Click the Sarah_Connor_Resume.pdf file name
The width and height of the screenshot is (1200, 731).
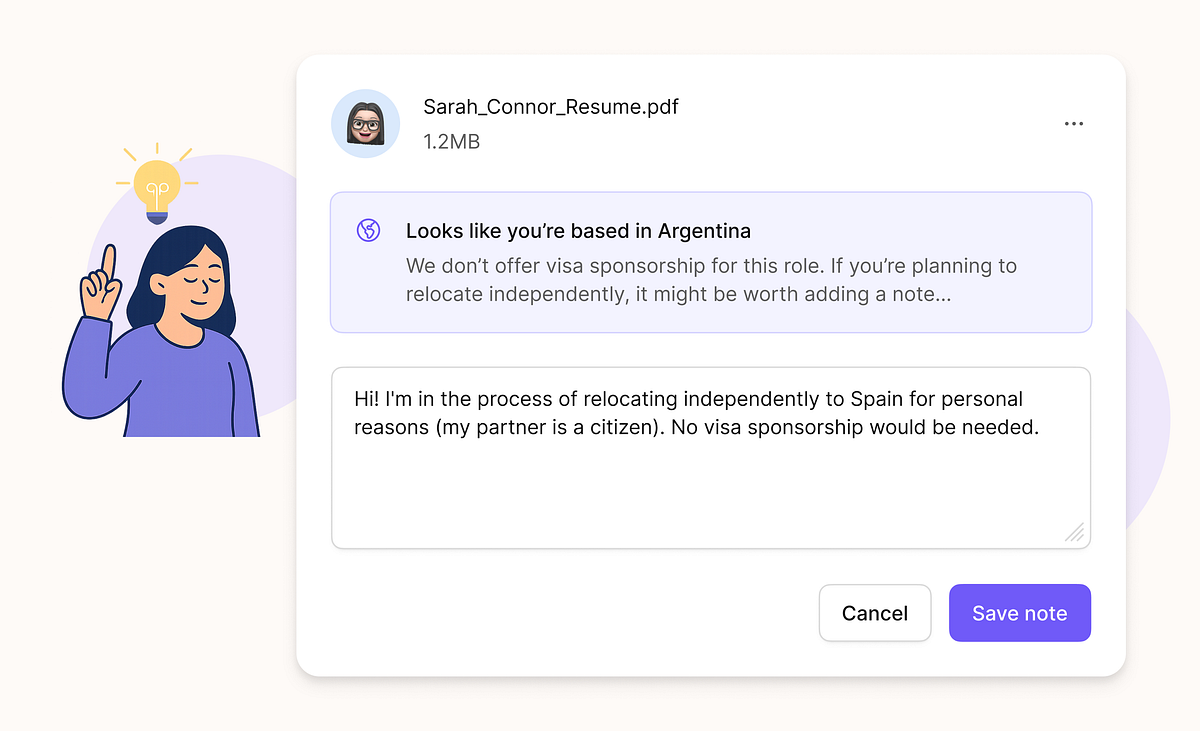click(551, 107)
